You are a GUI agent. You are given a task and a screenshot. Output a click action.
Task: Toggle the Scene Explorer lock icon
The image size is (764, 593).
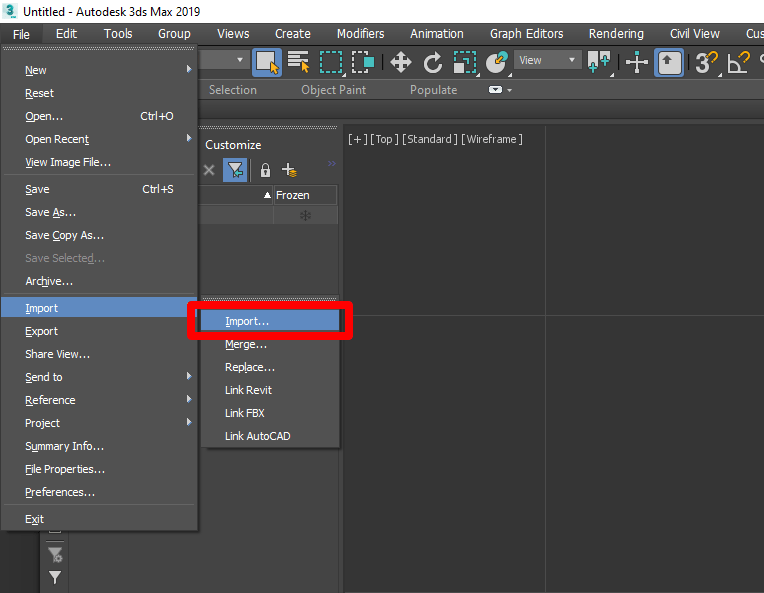265,170
